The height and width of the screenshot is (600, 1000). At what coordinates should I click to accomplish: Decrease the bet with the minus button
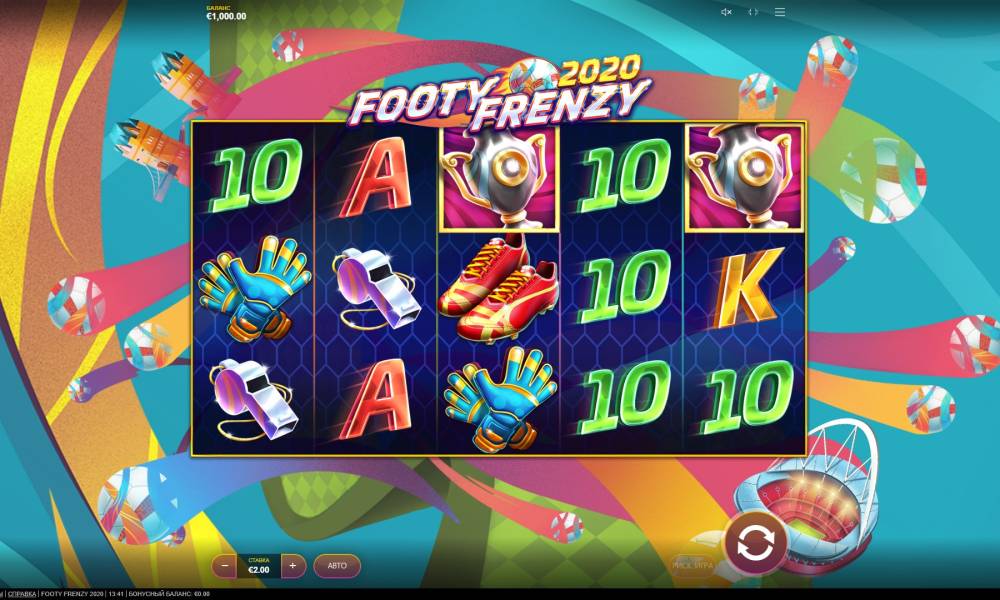tap(224, 566)
